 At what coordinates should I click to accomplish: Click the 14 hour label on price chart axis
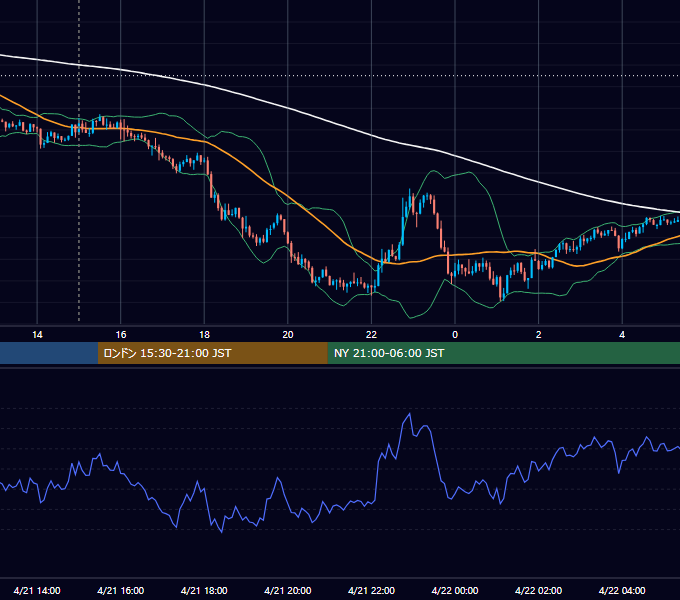(x=37, y=335)
